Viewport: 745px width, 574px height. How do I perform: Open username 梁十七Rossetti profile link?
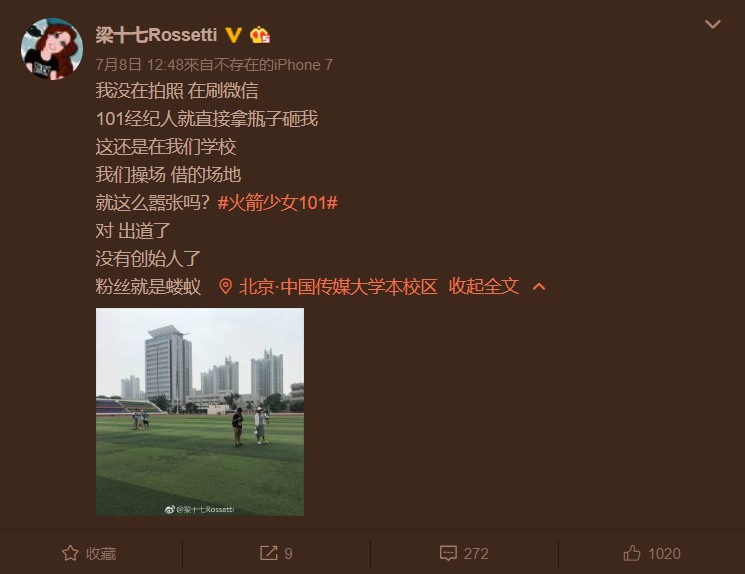(x=156, y=35)
